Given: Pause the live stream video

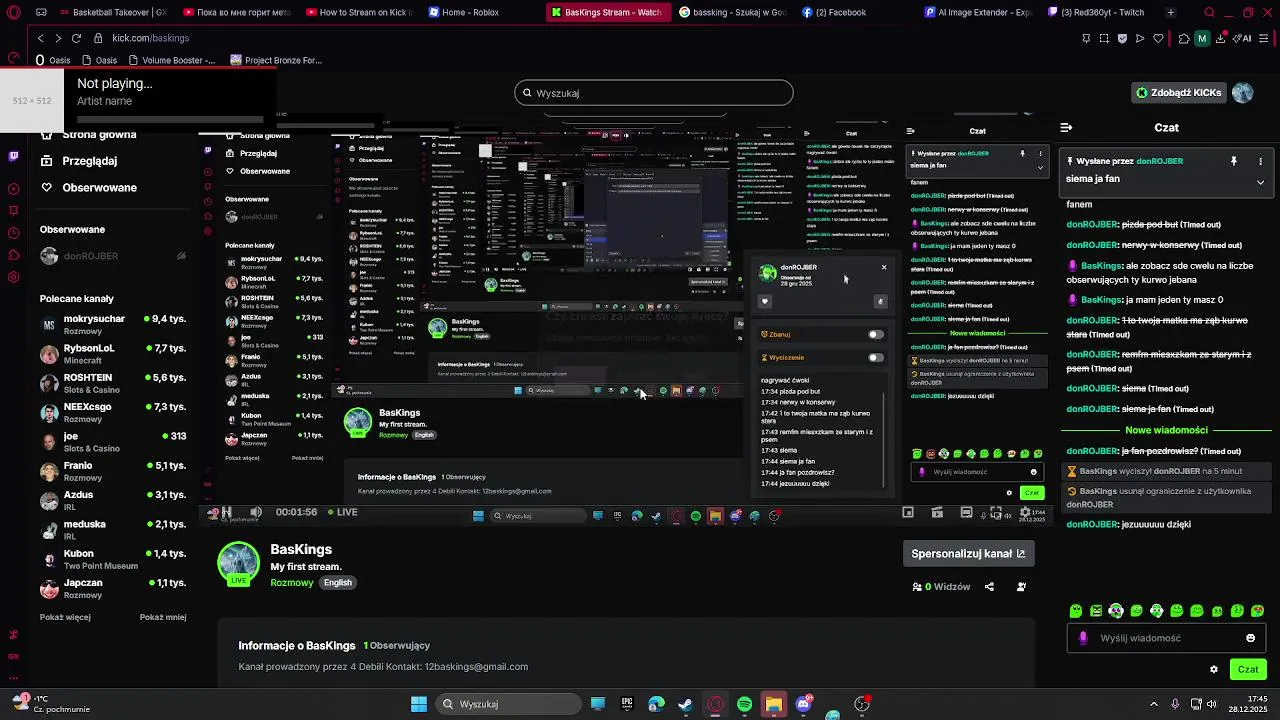Looking at the screenshot, I should pos(226,512).
